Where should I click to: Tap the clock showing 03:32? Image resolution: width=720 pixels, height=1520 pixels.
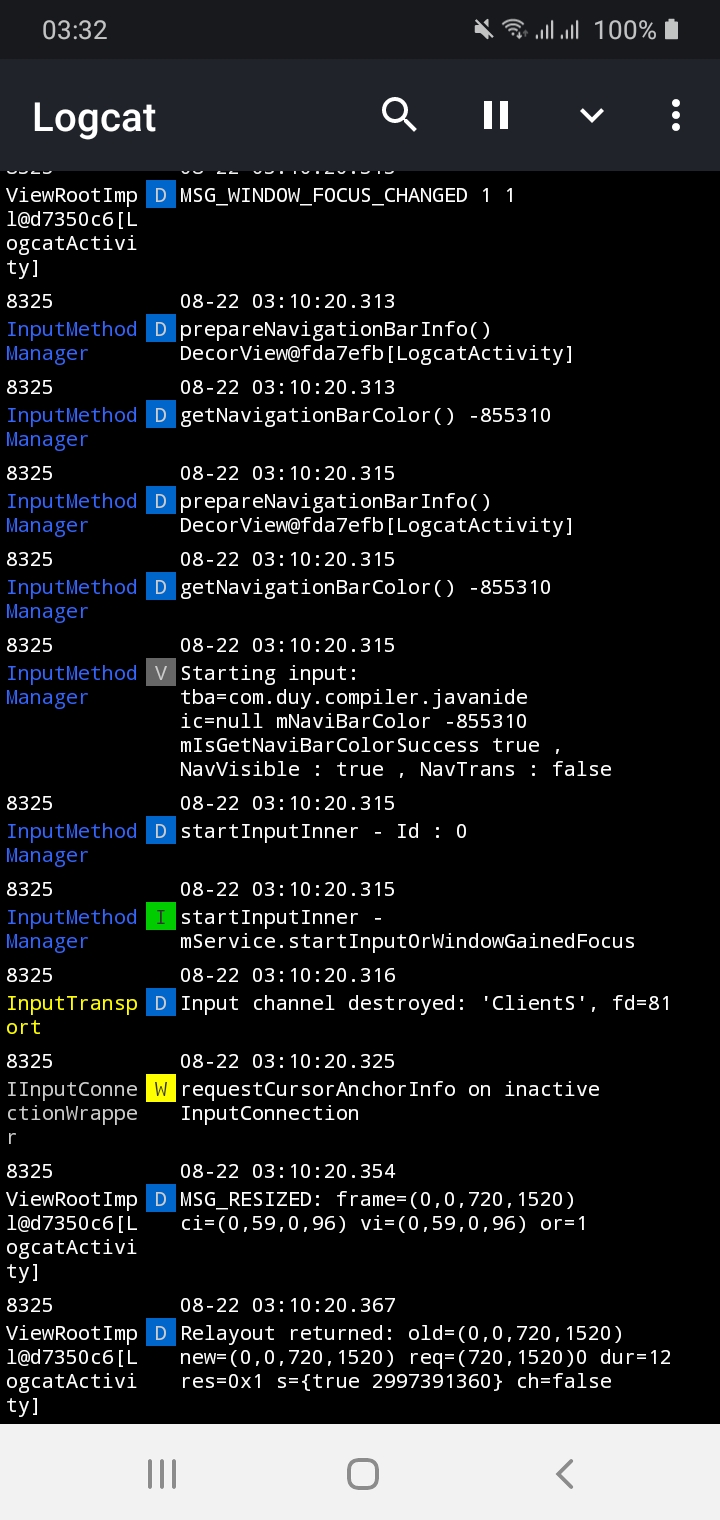tap(75, 29)
